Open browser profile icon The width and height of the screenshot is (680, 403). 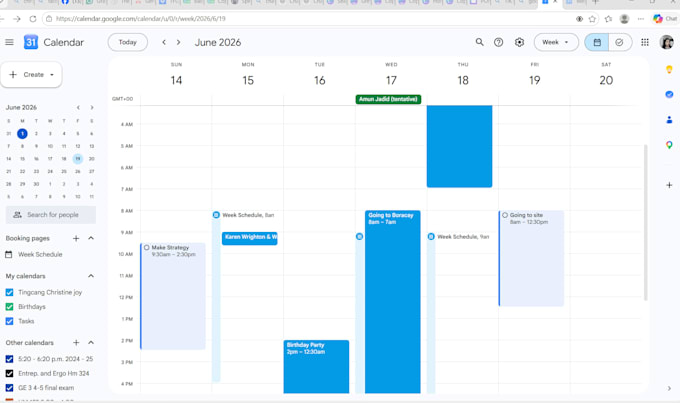click(x=624, y=19)
